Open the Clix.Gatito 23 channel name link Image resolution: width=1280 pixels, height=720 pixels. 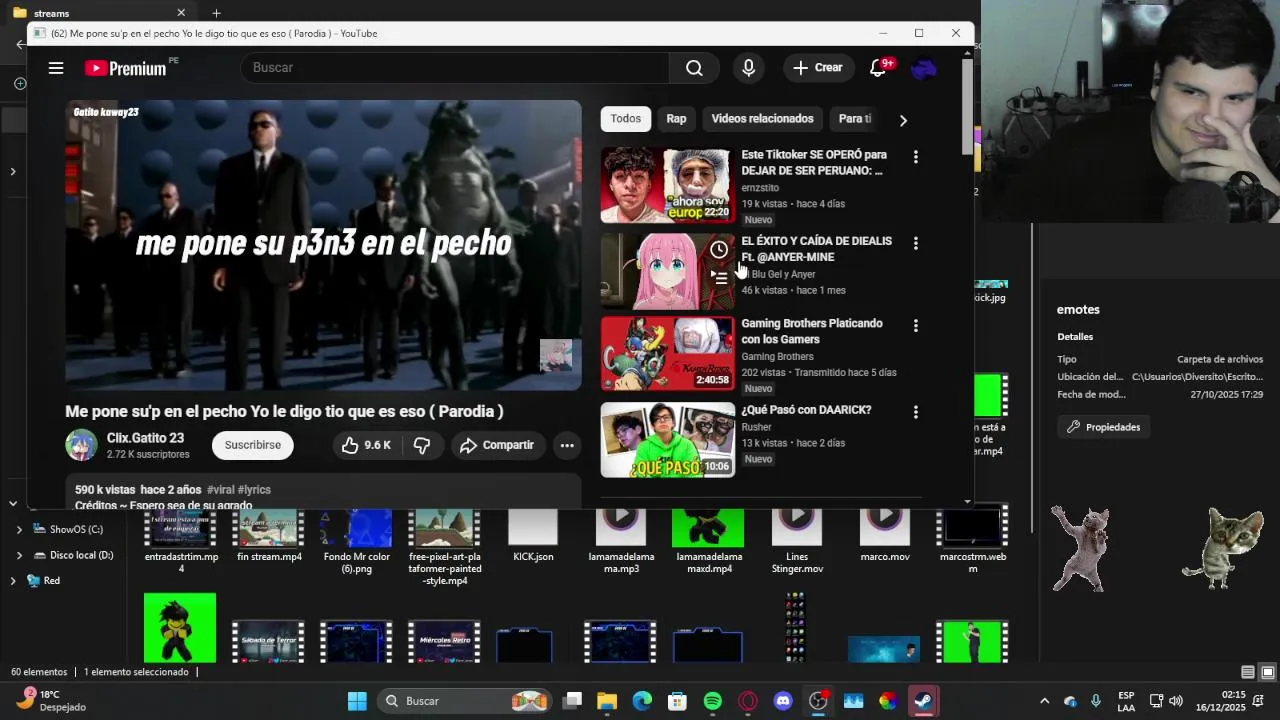pyautogui.click(x=146, y=438)
